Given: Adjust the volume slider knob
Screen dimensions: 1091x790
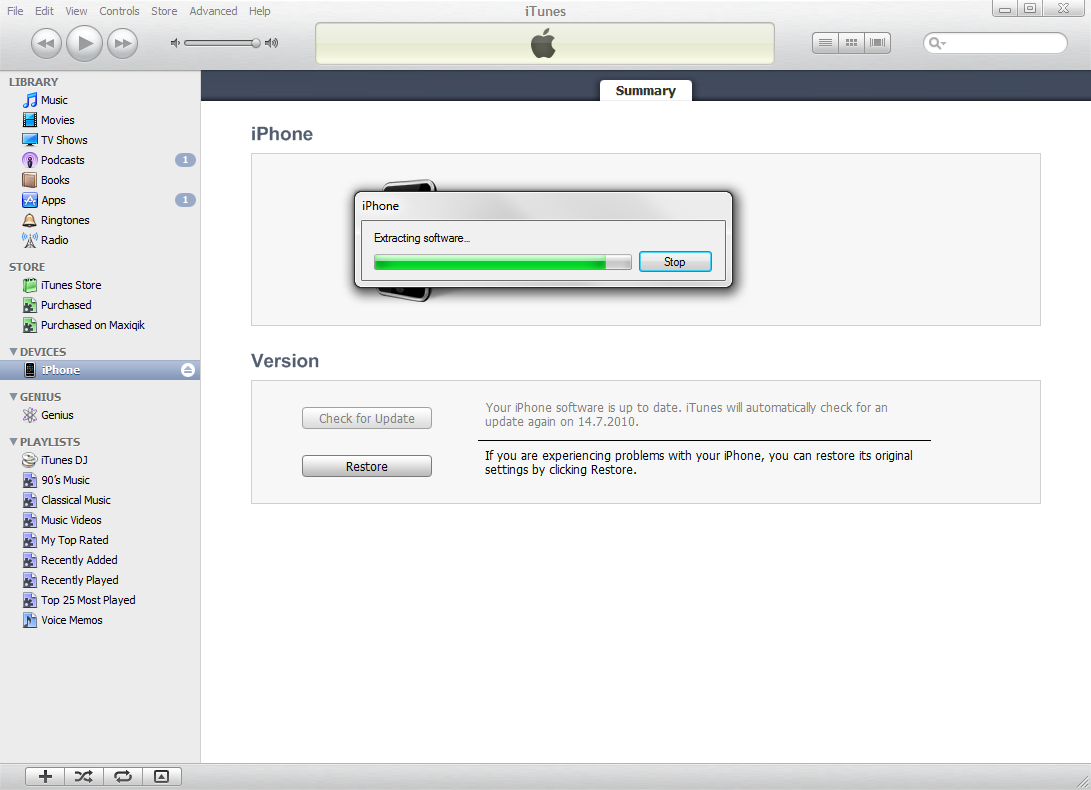Looking at the screenshot, I should tap(255, 43).
